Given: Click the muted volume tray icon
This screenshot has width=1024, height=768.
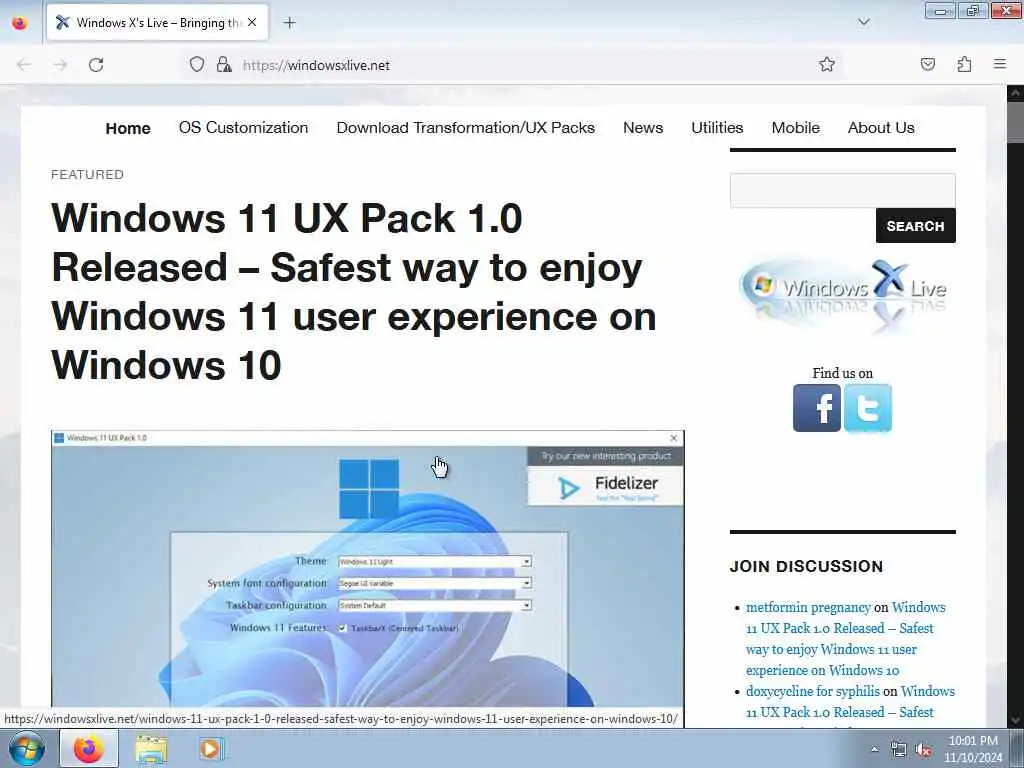Looking at the screenshot, I should 923,750.
